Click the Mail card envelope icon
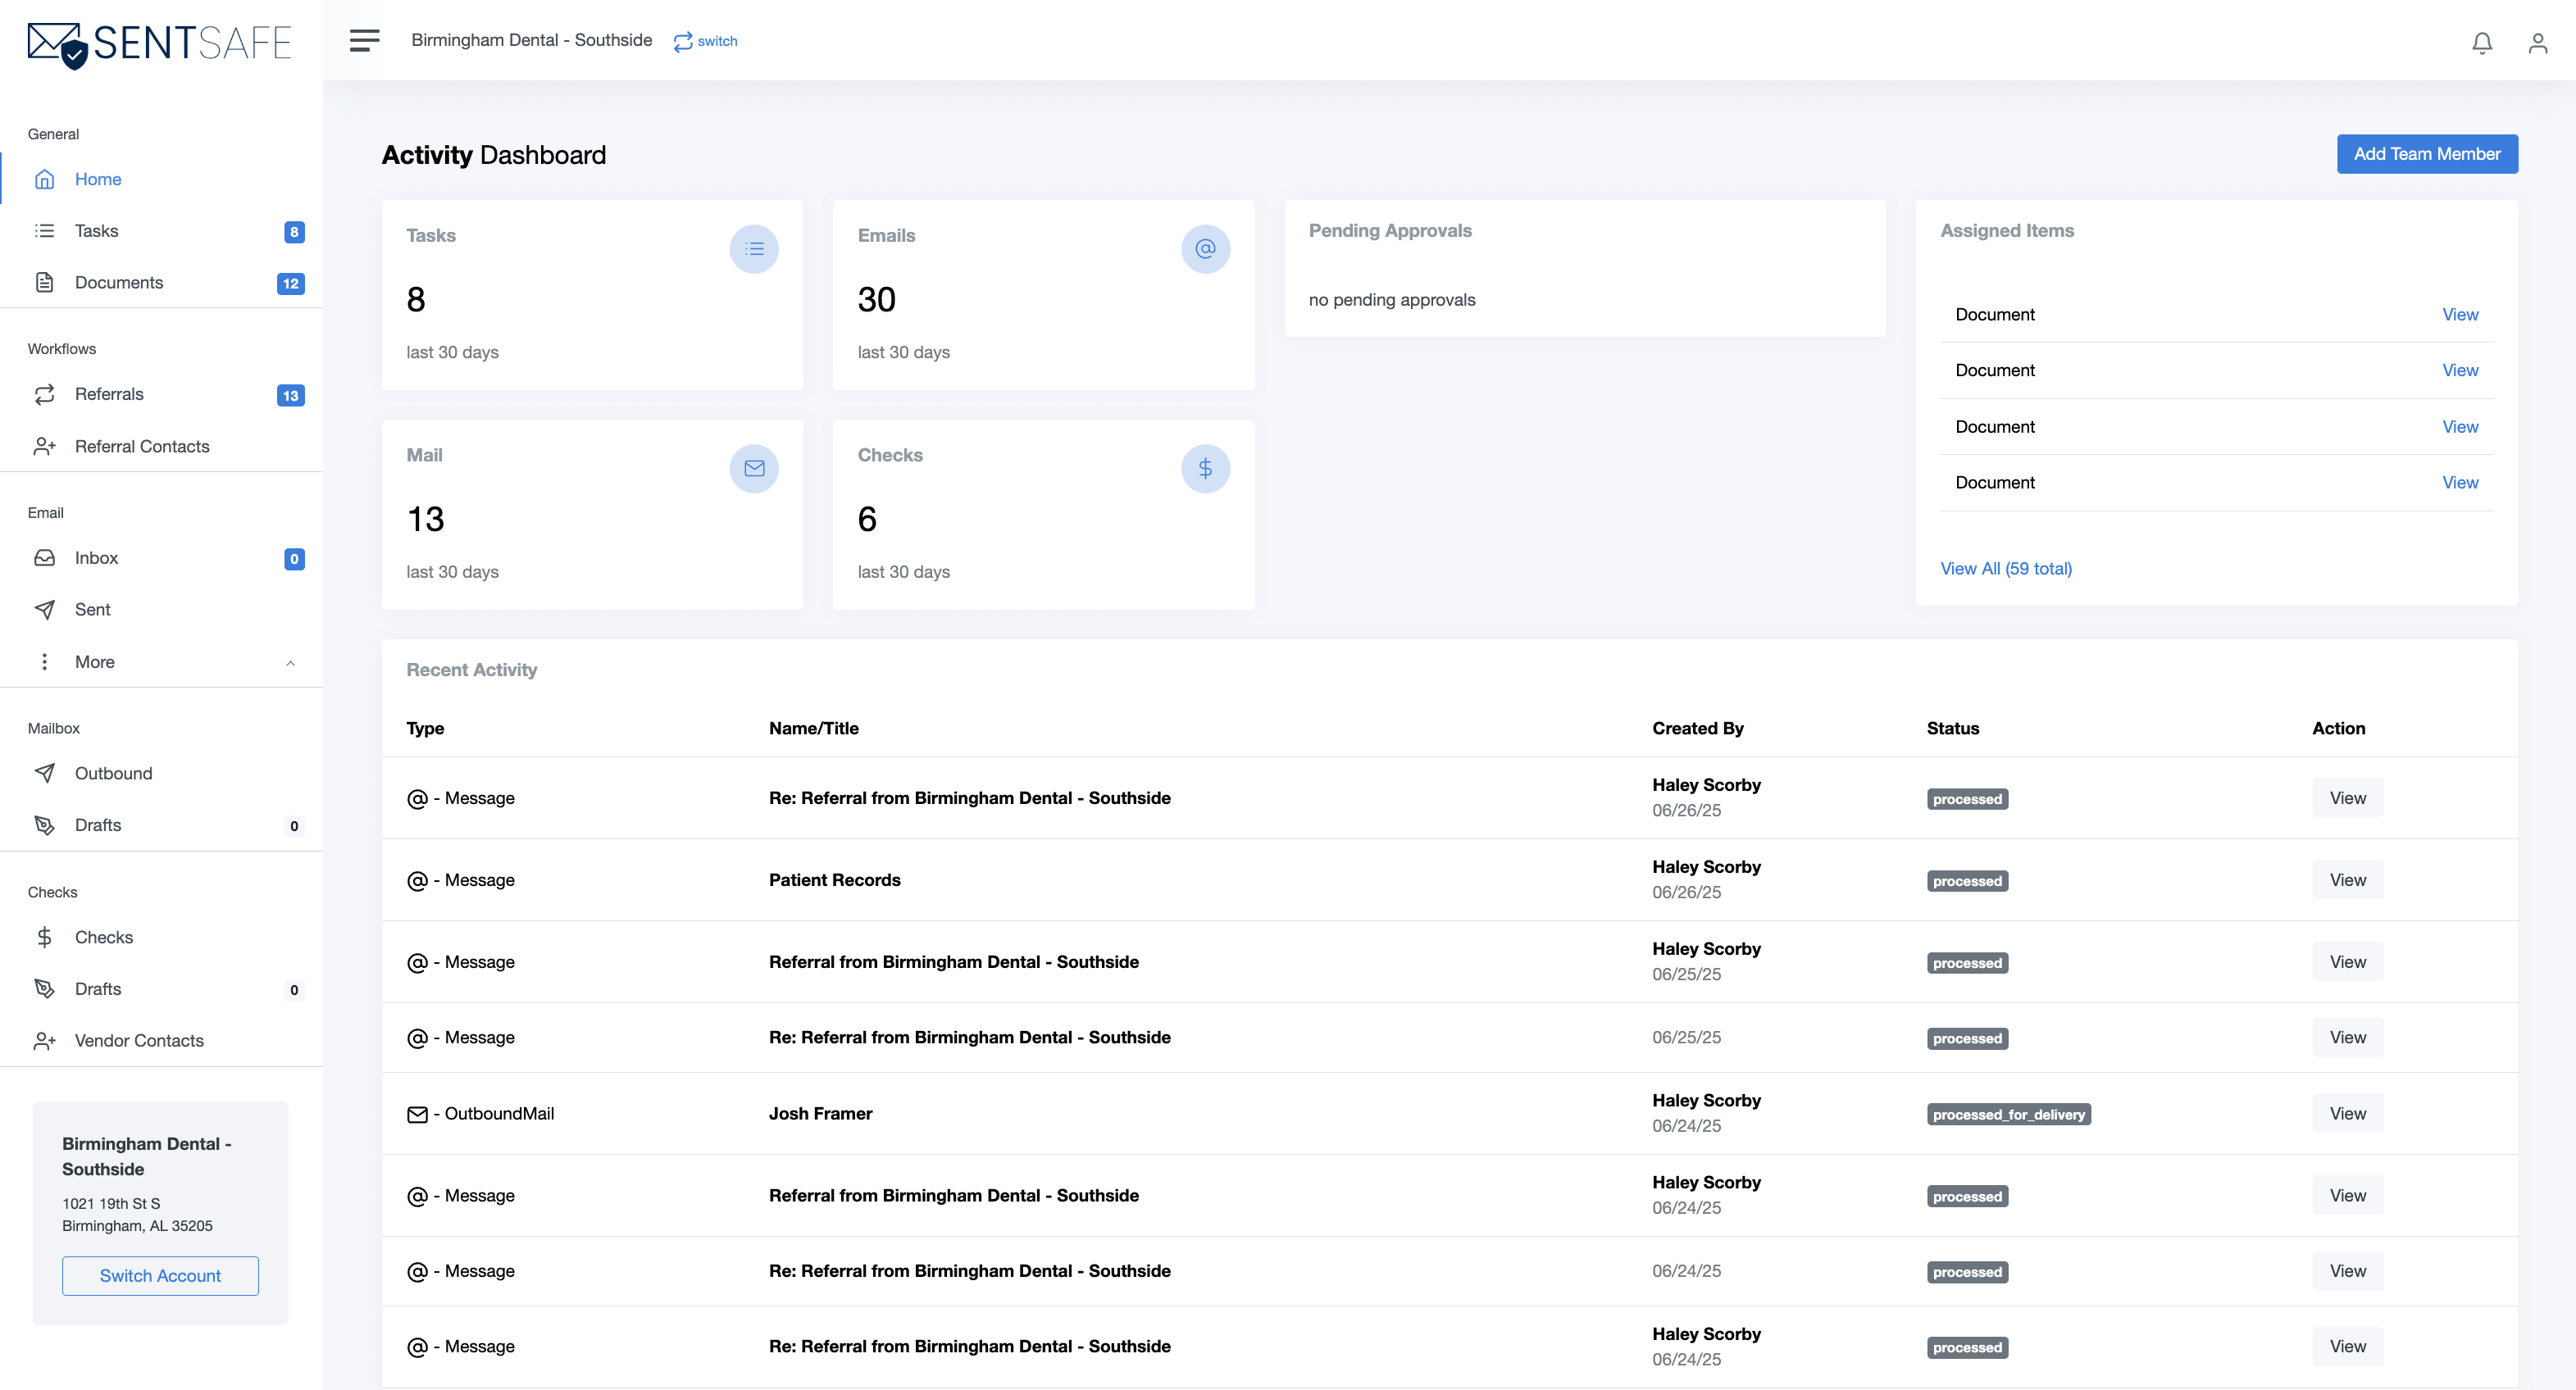The width and height of the screenshot is (2576, 1390). (754, 468)
